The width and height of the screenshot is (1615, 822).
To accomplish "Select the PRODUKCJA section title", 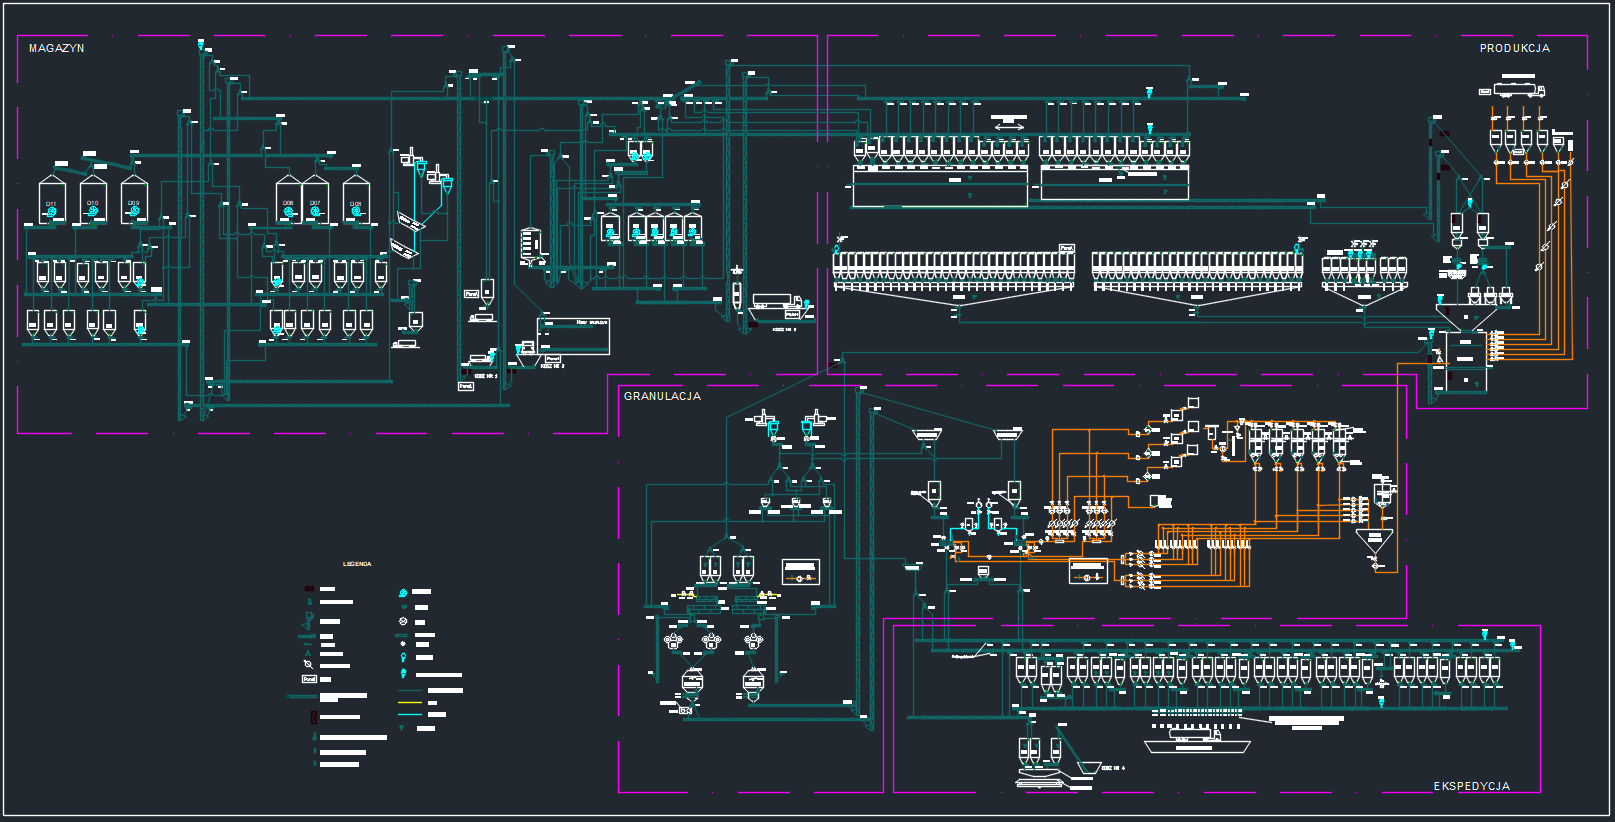I will (1514, 48).
